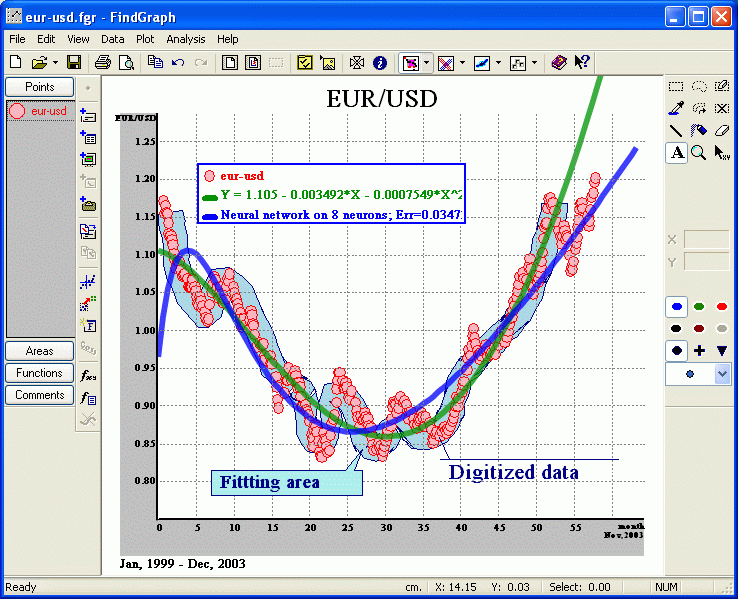The height and width of the screenshot is (600, 740).
Task: Open the Analysis menu
Action: click(x=185, y=39)
